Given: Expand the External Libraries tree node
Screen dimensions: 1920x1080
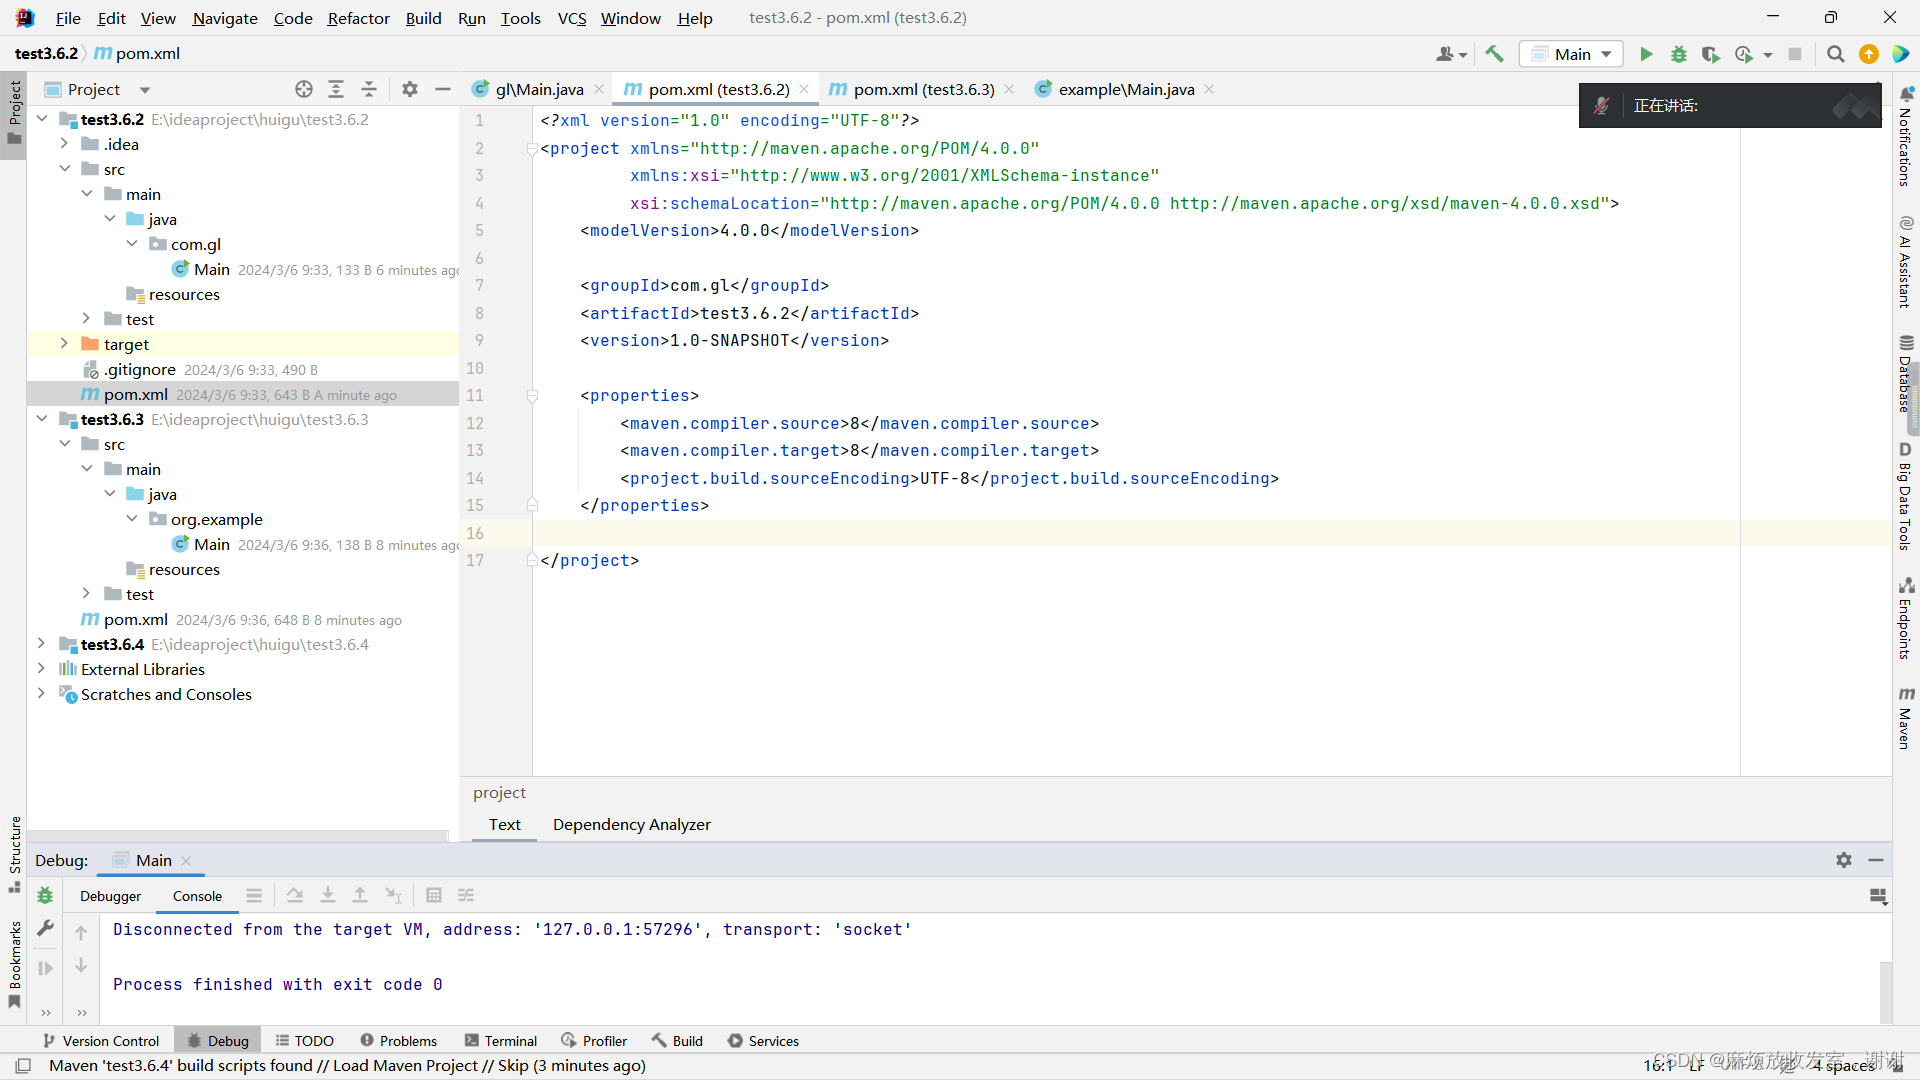Looking at the screenshot, I should (40, 669).
